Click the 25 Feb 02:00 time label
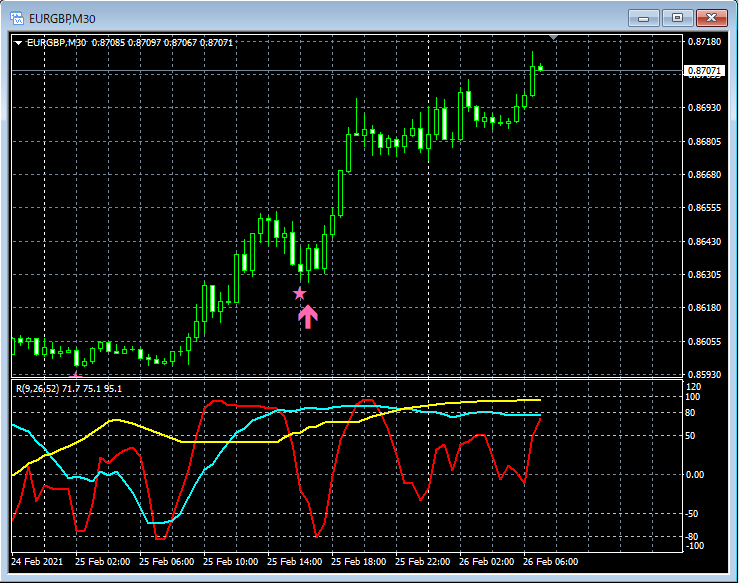Image resolution: width=740 pixels, height=583 pixels. pyautogui.click(x=102, y=562)
